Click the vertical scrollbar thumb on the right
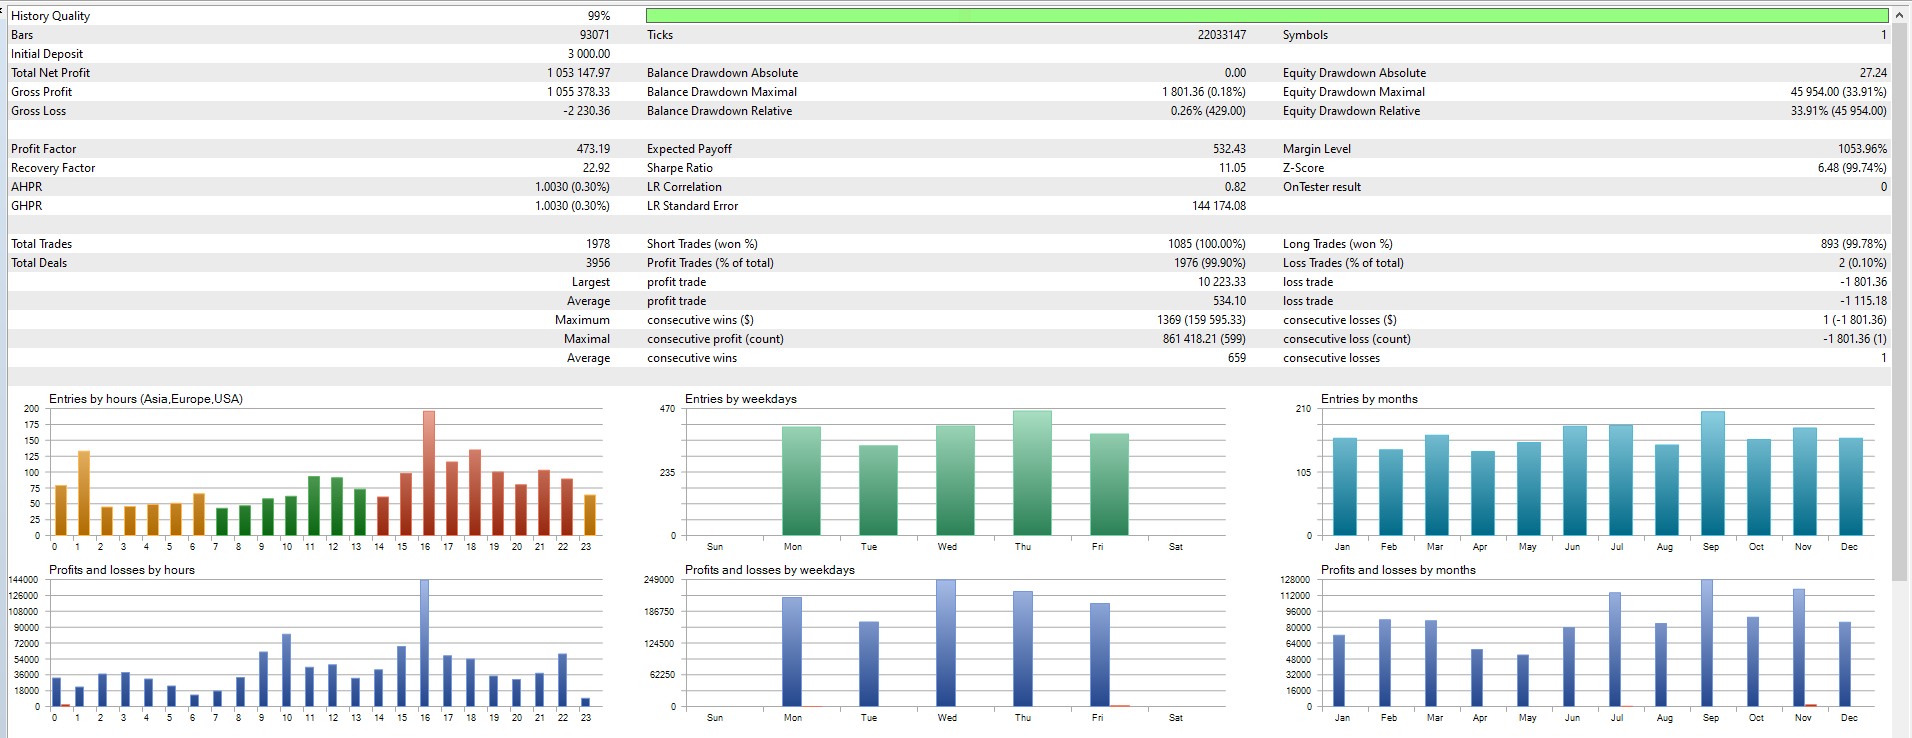1912x738 pixels. click(1900, 300)
